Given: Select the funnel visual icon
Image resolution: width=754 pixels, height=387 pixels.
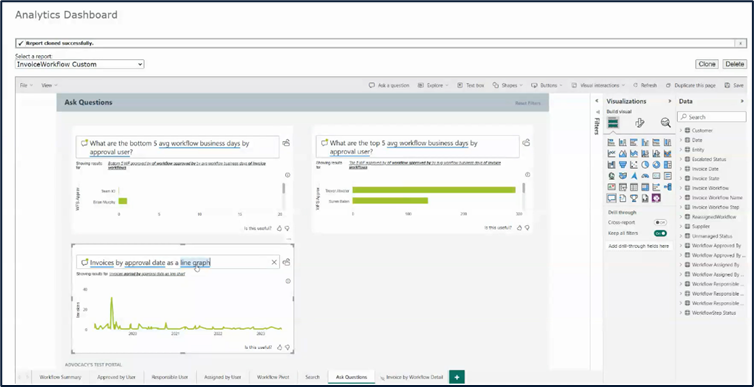Looking at the screenshot, I should pyautogui.click(x=623, y=164).
